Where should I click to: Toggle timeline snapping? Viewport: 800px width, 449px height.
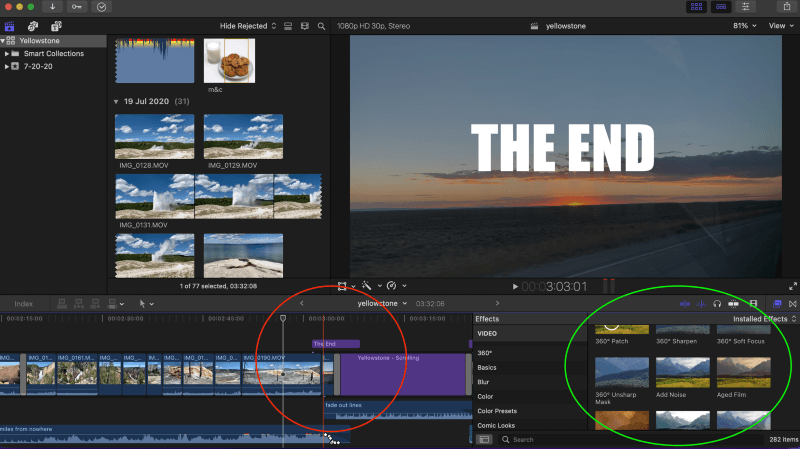pos(733,304)
